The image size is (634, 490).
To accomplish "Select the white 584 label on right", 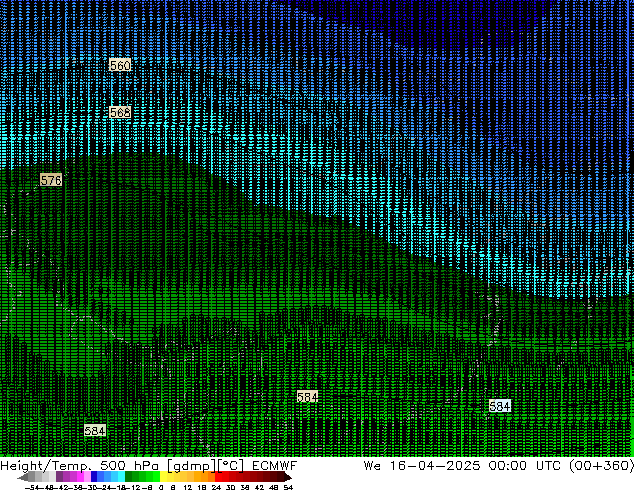I will (x=500, y=406).
